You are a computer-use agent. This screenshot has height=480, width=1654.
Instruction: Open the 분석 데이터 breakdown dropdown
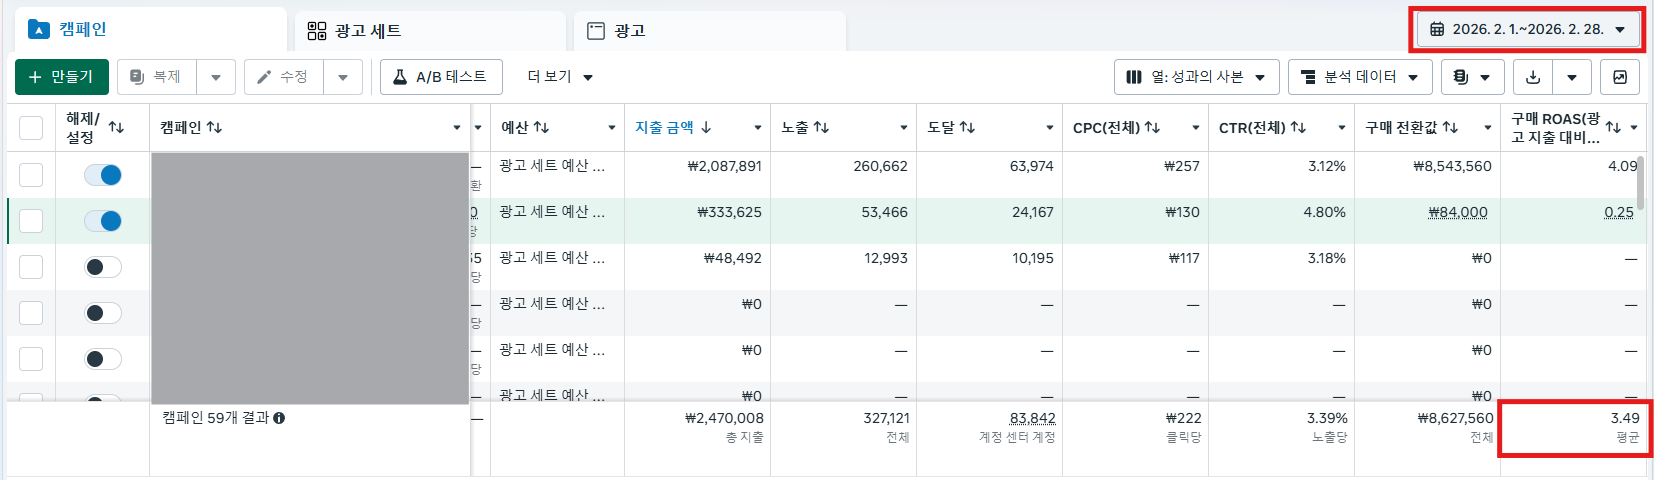pyautogui.click(x=1359, y=77)
